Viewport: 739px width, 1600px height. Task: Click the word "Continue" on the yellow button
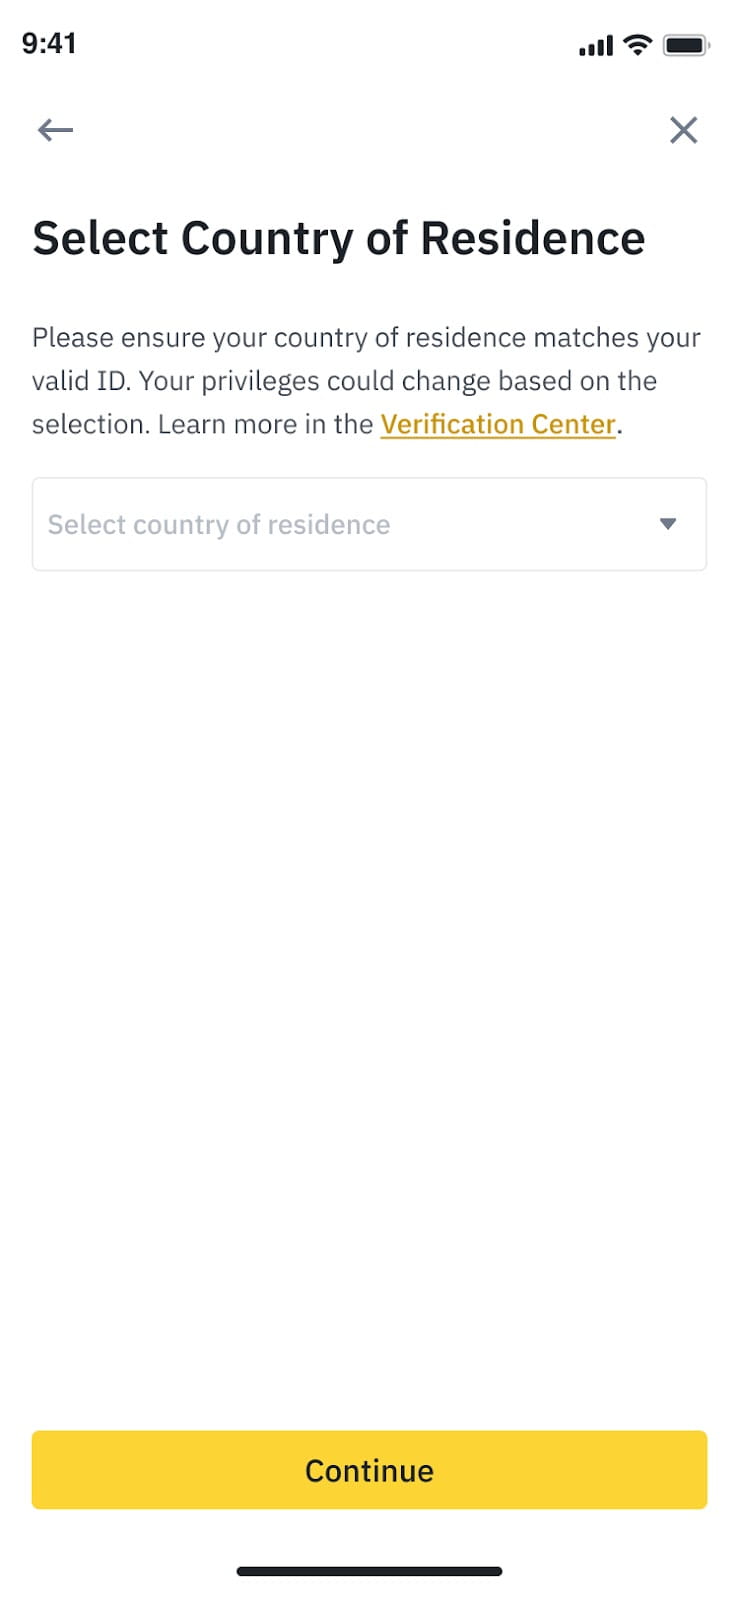coord(369,1470)
